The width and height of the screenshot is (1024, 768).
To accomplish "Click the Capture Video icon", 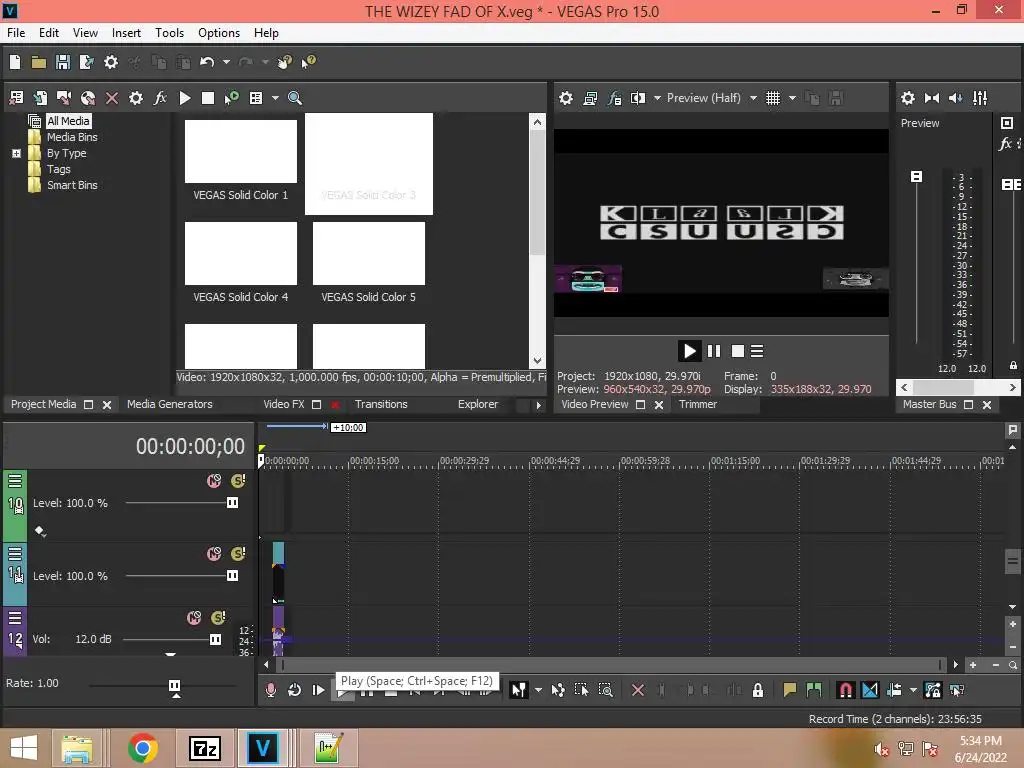I will pos(64,98).
